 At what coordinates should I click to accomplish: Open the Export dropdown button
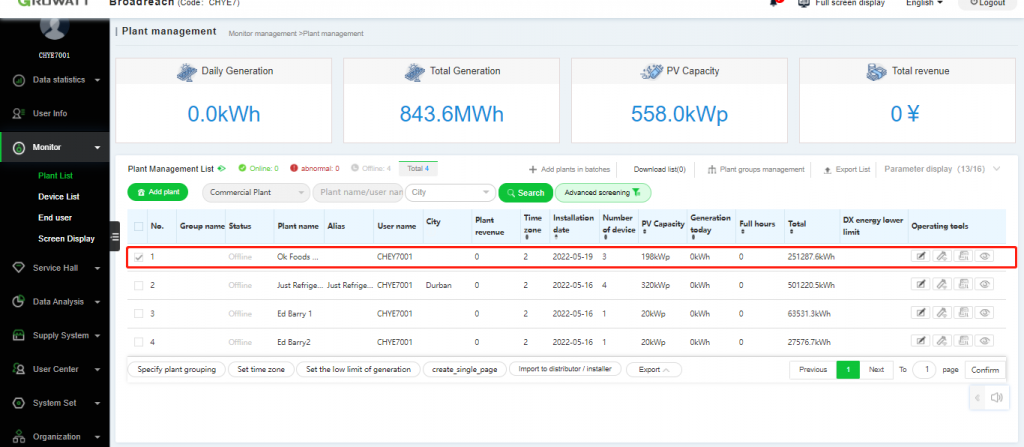pos(654,370)
